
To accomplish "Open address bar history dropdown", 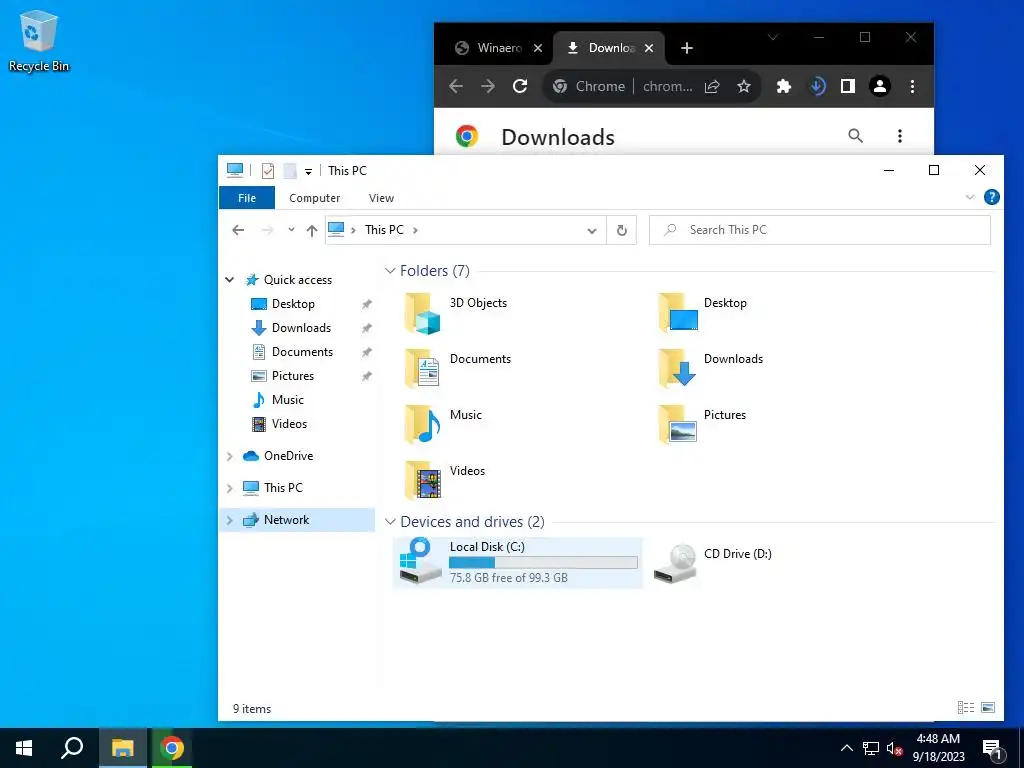I will (592, 231).
